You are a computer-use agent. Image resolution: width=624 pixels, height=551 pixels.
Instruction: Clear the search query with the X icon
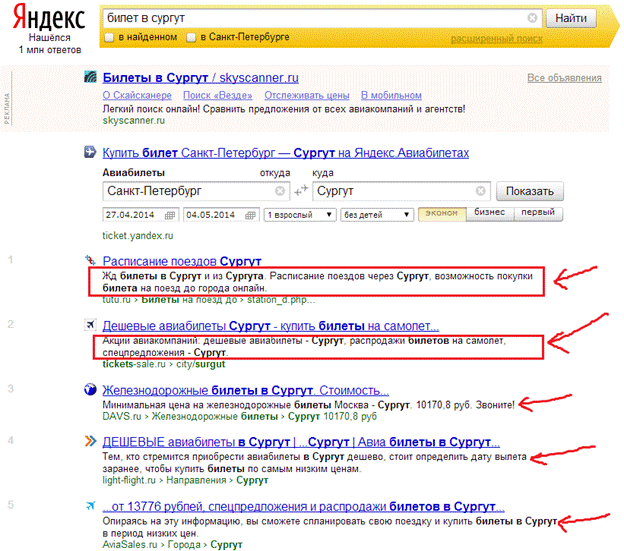coord(532,18)
